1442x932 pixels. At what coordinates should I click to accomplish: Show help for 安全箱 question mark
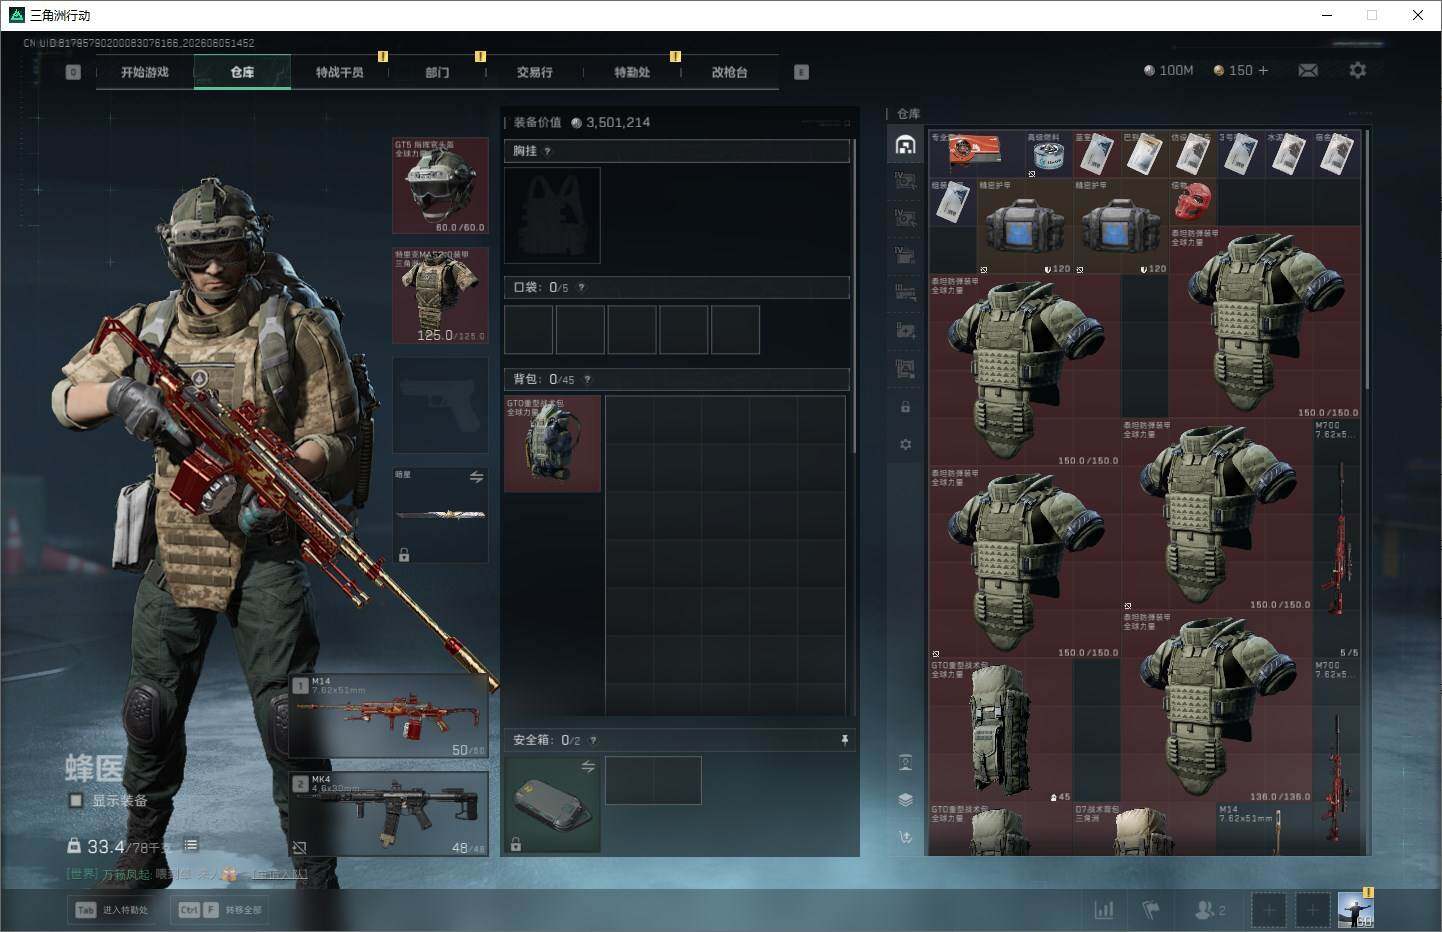coord(593,740)
